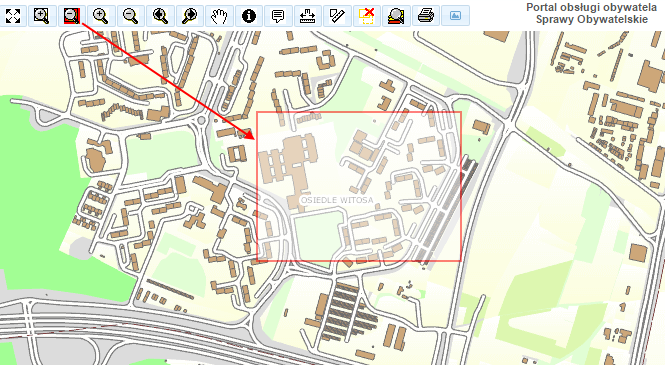Click the Portal obsługi obywatela heading
Image resolution: width=665 pixels, height=365 pixels.
coord(591,7)
